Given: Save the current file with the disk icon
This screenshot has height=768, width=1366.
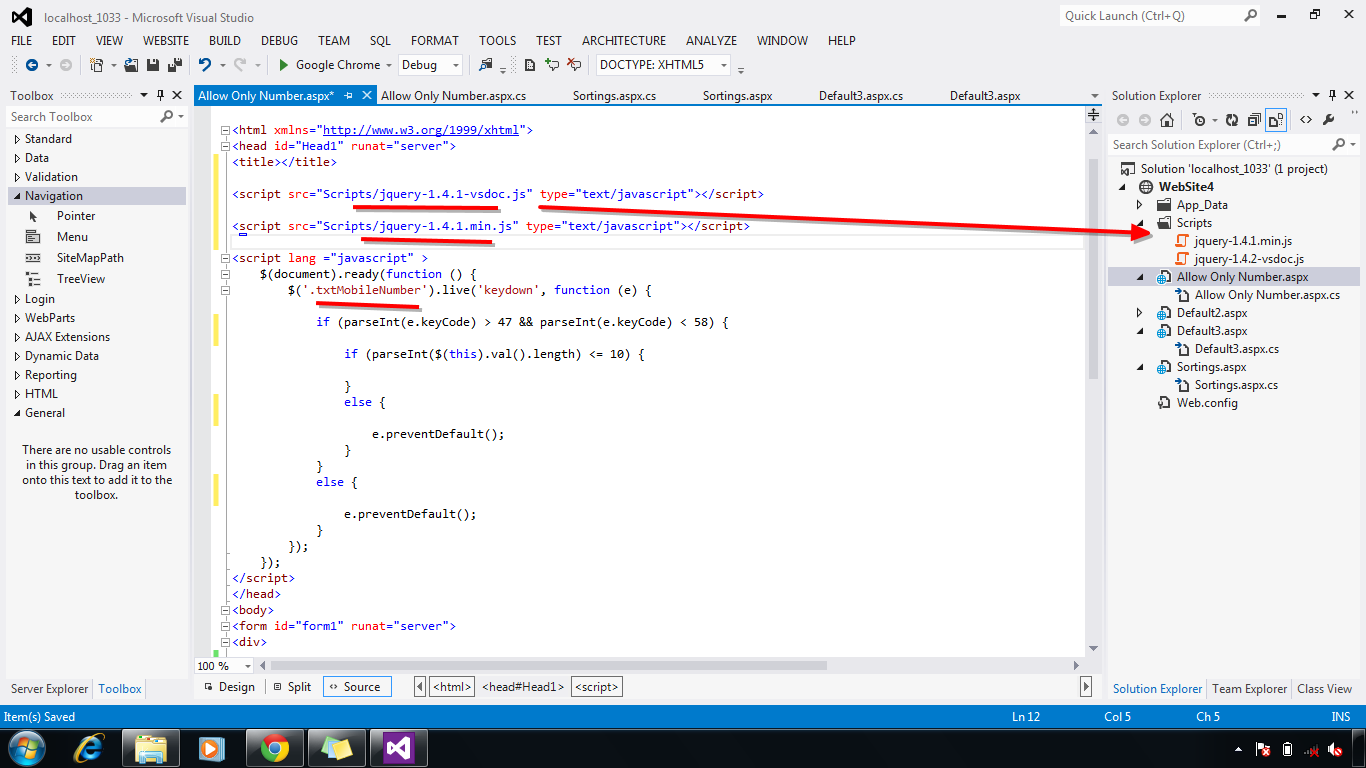Looking at the screenshot, I should tap(153, 65).
